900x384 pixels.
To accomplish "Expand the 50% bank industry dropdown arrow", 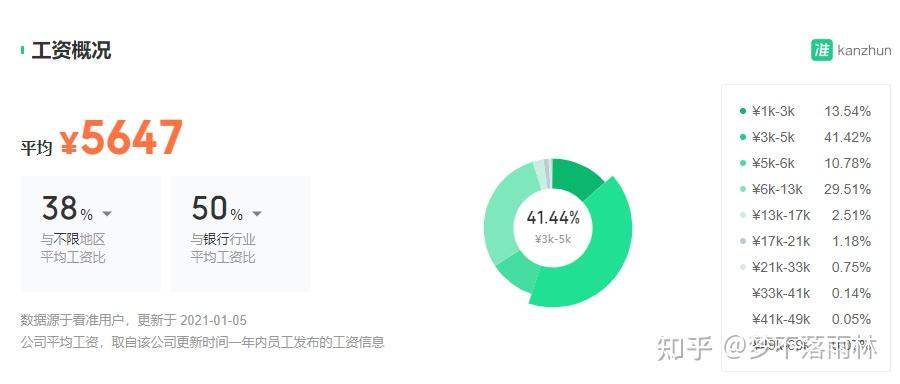I will tap(257, 214).
